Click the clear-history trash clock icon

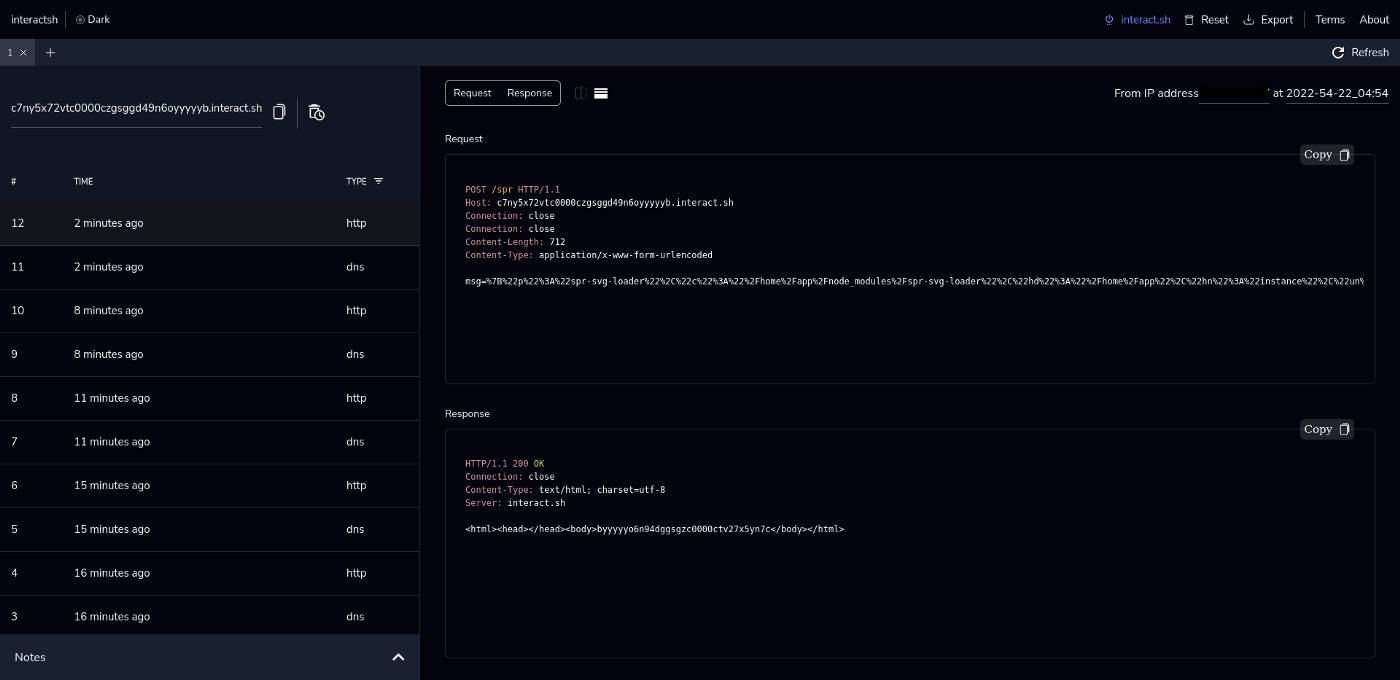click(x=316, y=112)
